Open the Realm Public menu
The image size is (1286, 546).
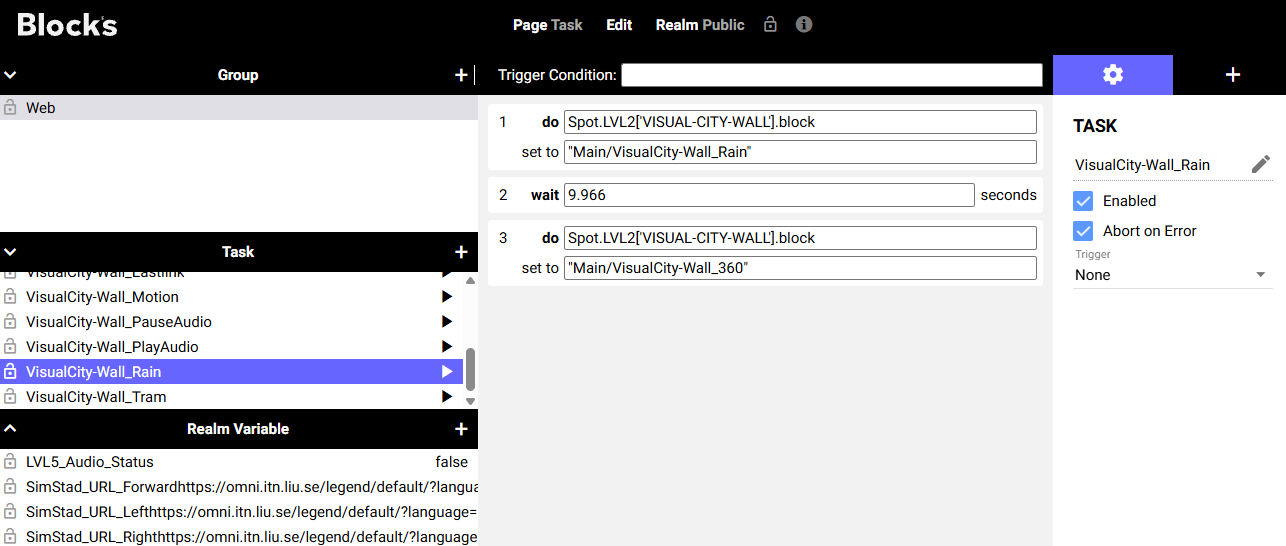[700, 25]
